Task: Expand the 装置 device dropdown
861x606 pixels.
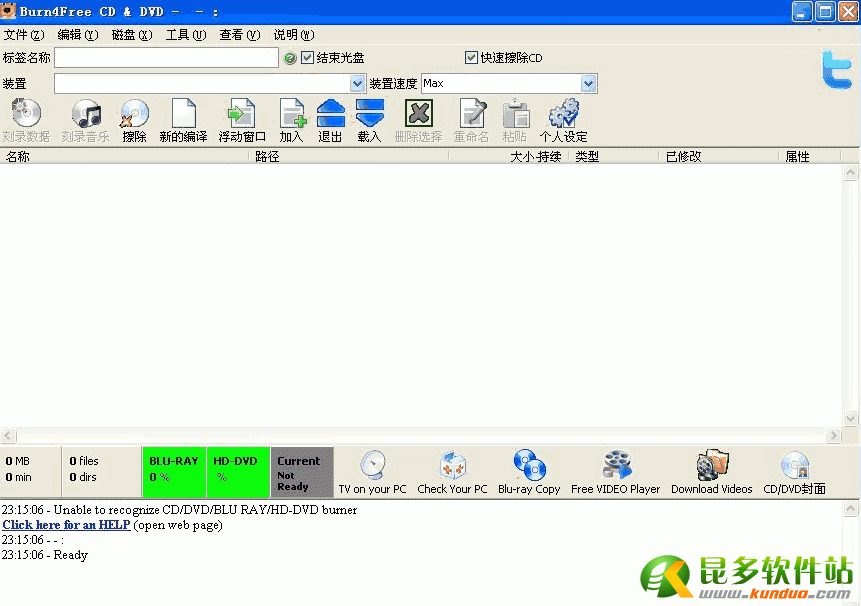Action: click(x=358, y=84)
